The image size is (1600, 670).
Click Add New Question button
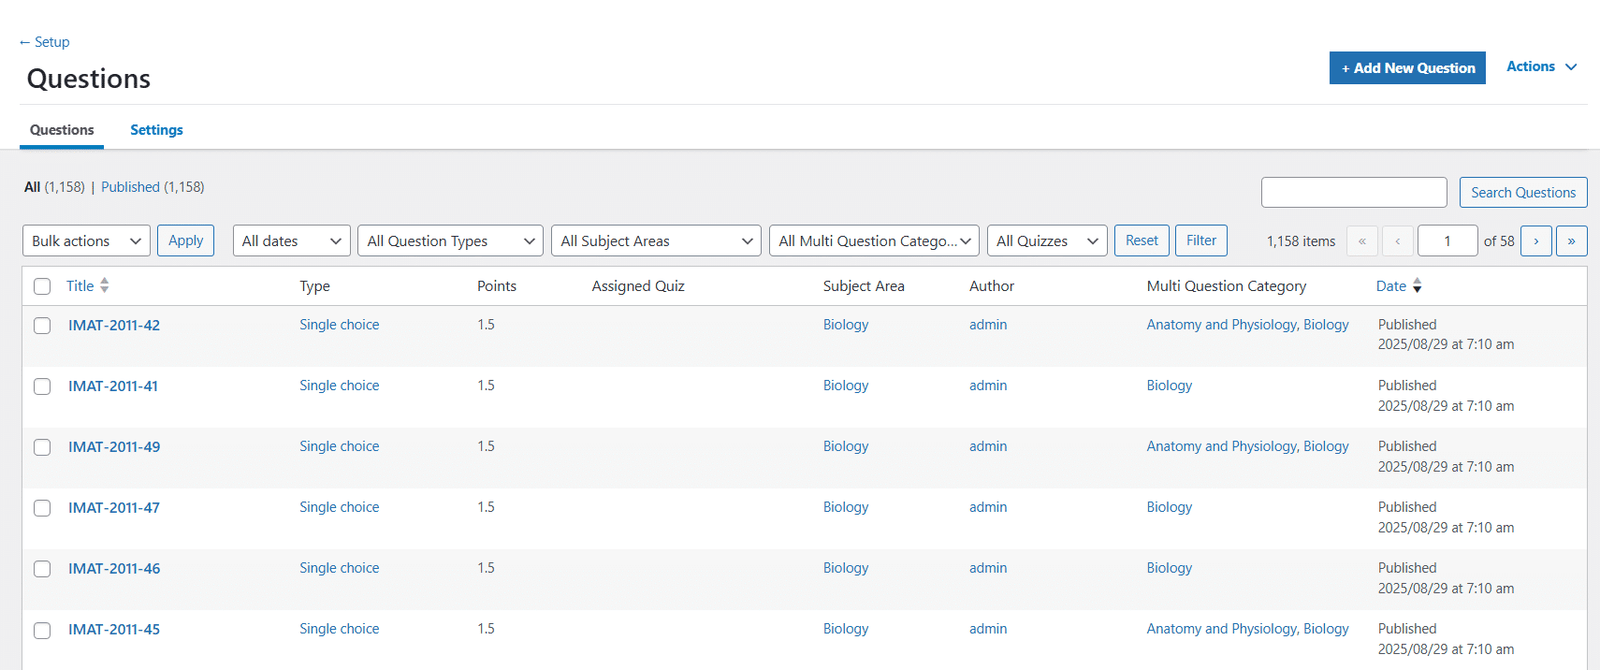click(x=1407, y=68)
